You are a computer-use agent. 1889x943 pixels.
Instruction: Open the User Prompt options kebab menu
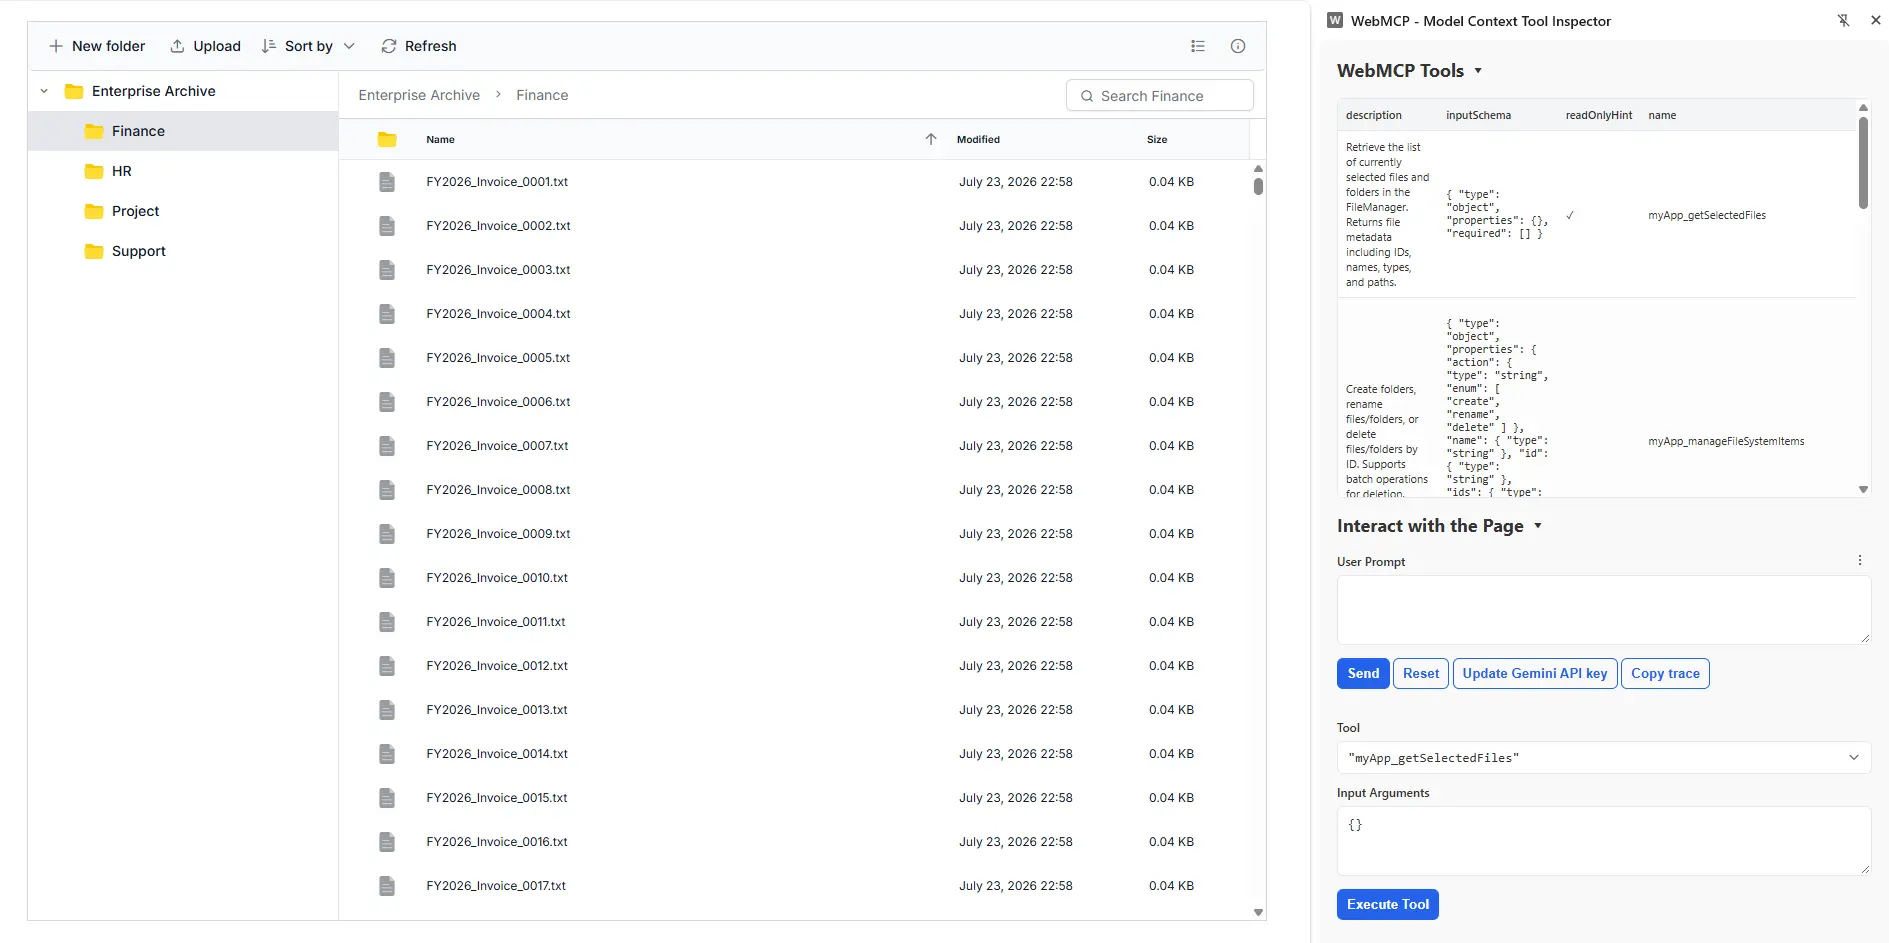tap(1860, 560)
